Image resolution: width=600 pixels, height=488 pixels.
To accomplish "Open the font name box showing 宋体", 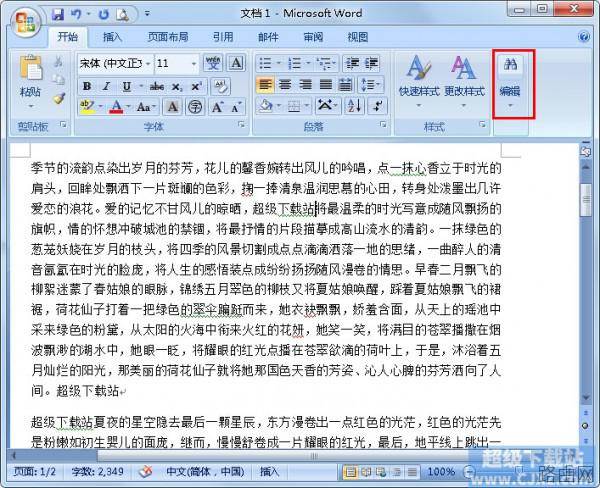I will pos(115,63).
